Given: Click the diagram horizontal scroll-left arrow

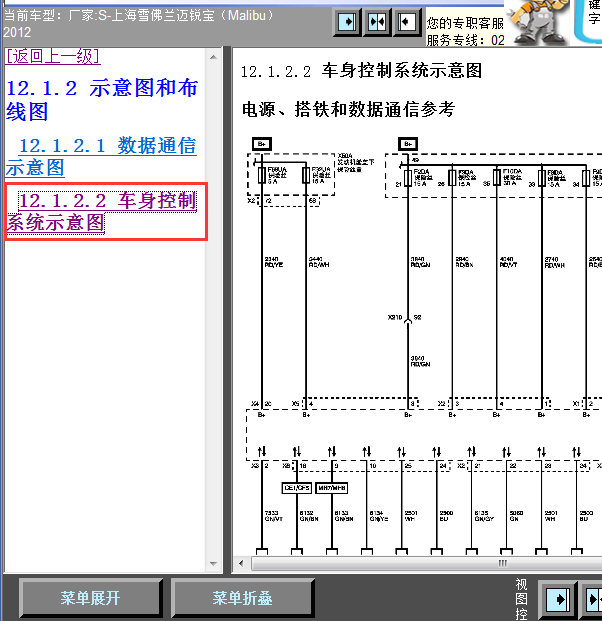Looking at the screenshot, I should 241,563.
